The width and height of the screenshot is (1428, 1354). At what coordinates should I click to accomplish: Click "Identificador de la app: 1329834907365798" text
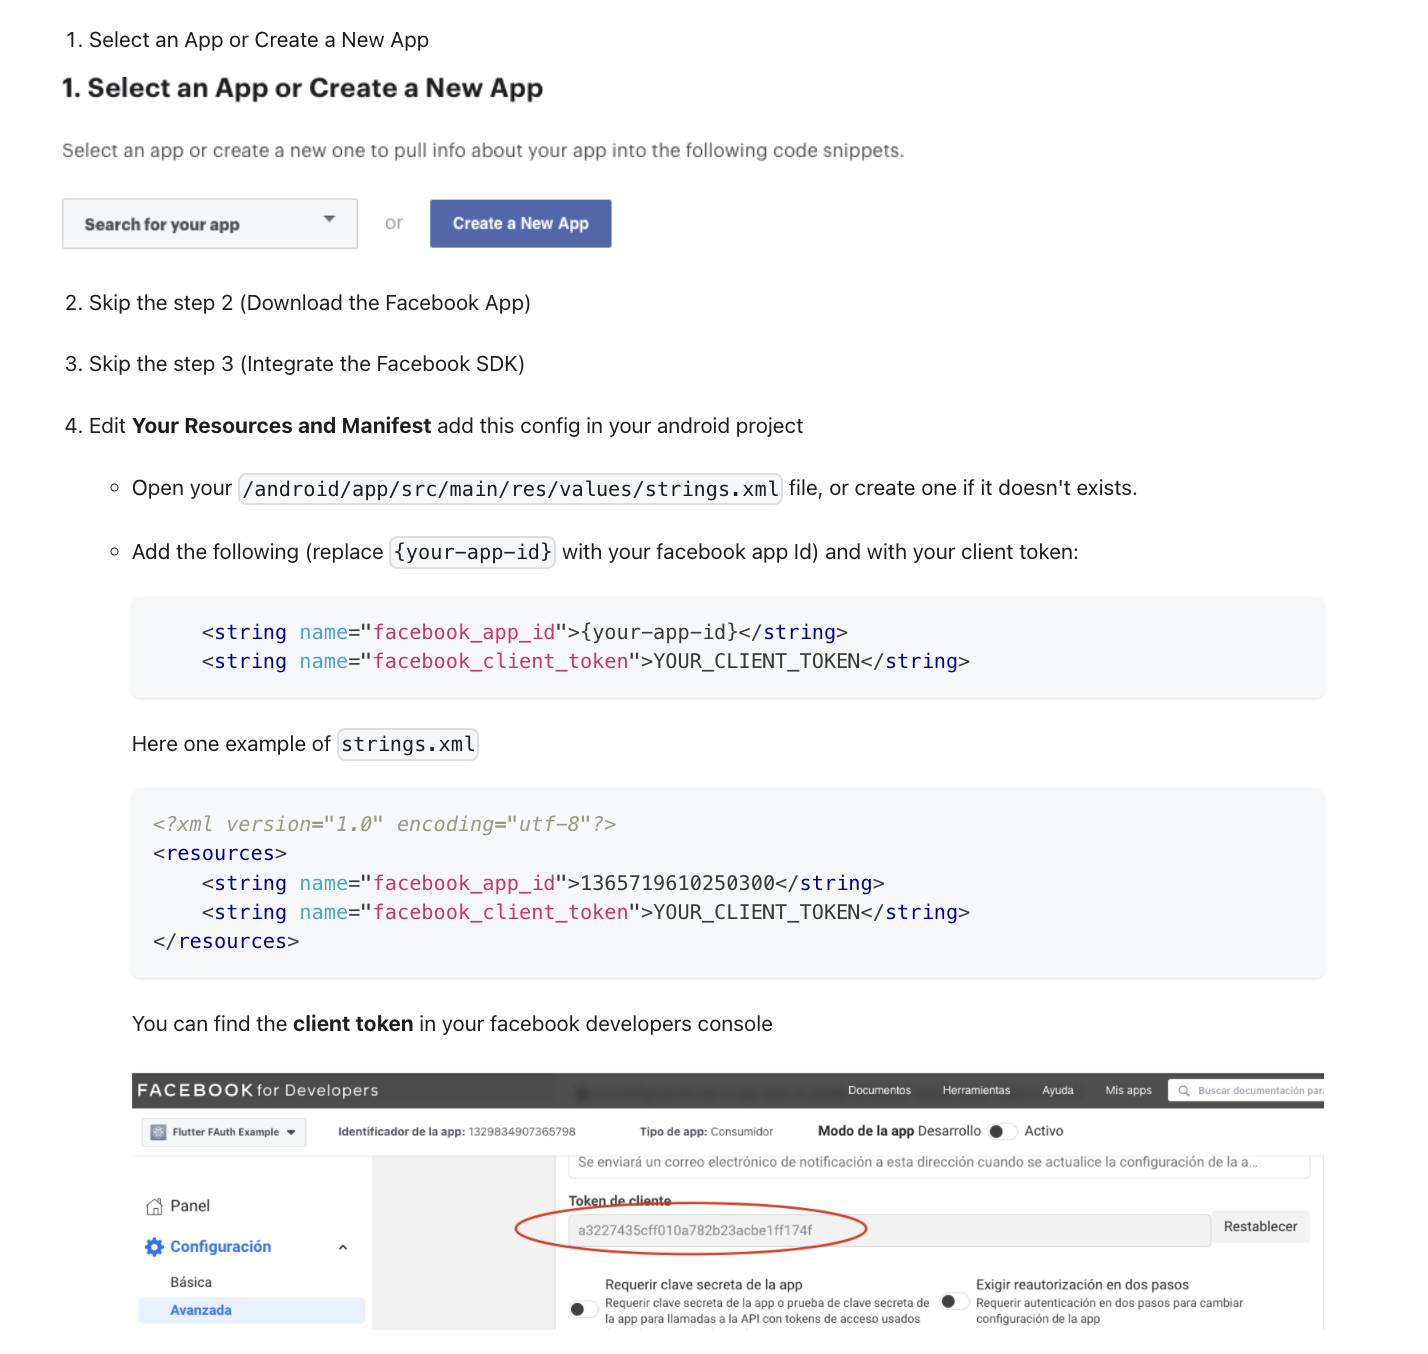coord(457,1132)
